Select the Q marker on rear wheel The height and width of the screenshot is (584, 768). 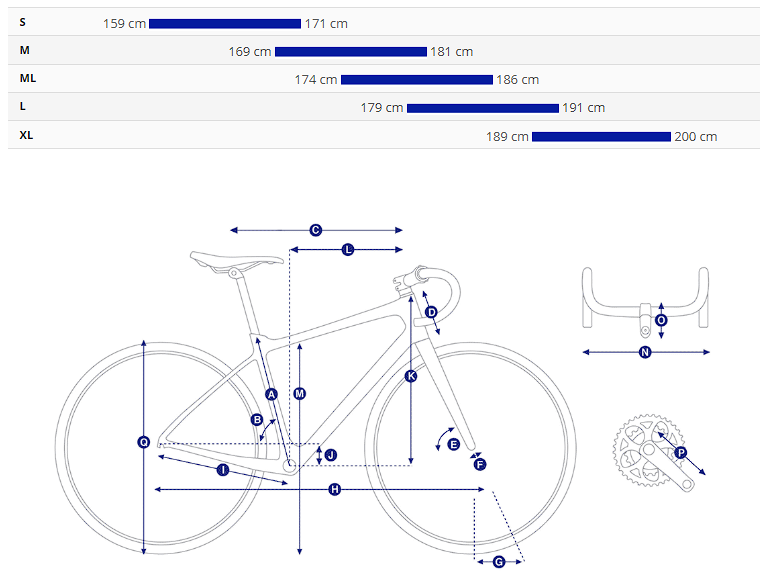144,442
